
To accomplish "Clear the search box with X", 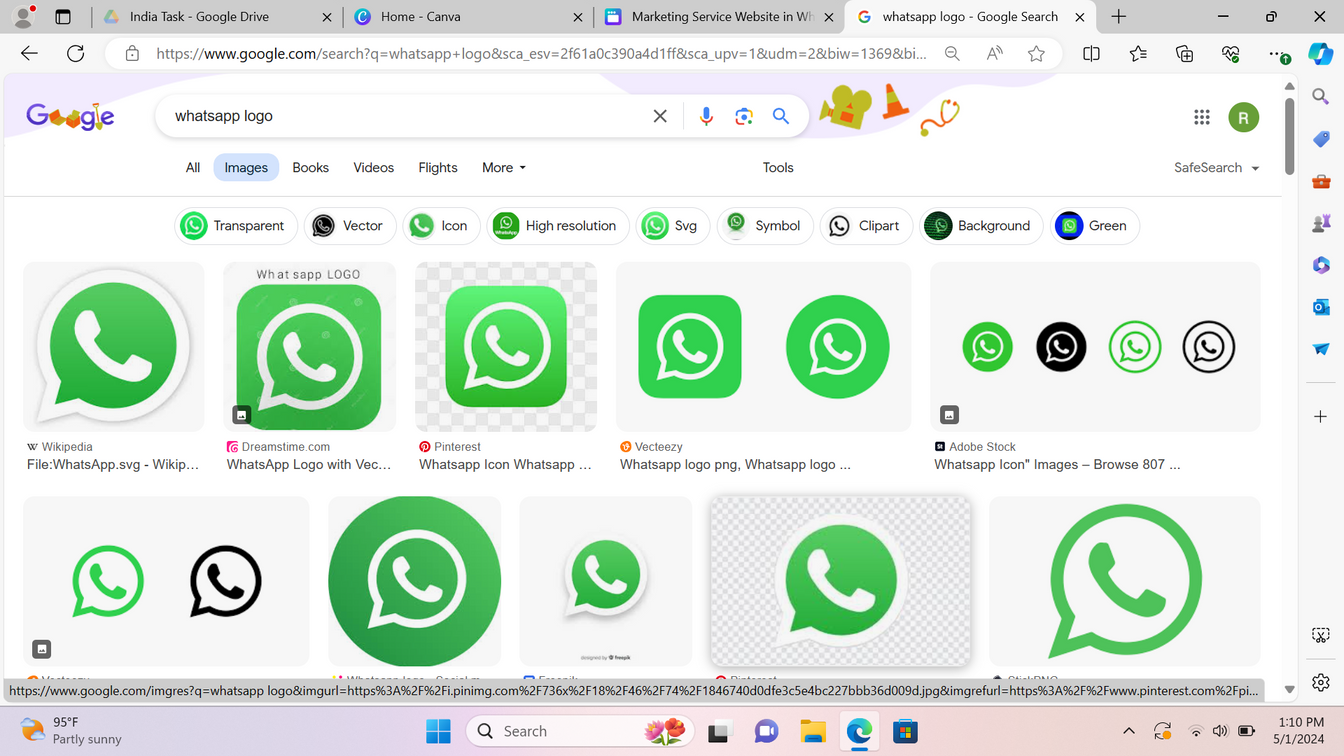I will 660,116.
